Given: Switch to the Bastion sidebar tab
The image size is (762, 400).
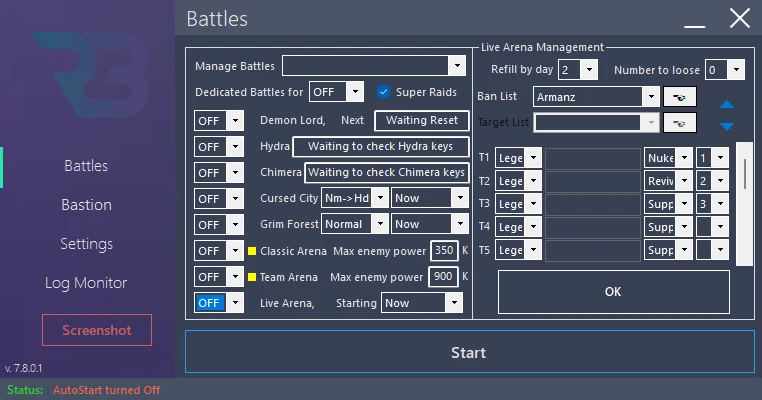Looking at the screenshot, I should point(86,205).
